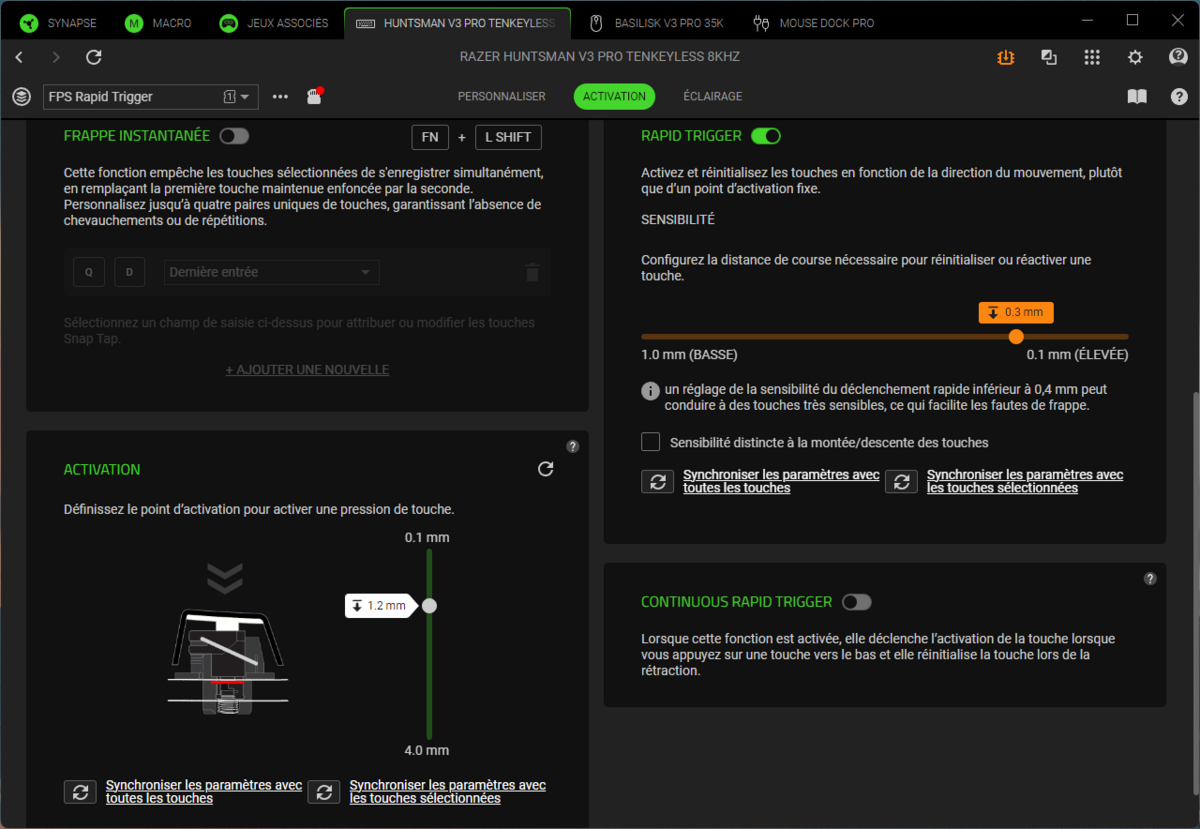1200x829 pixels.
Task: Go forward with the right arrow icon
Action: click(x=56, y=58)
